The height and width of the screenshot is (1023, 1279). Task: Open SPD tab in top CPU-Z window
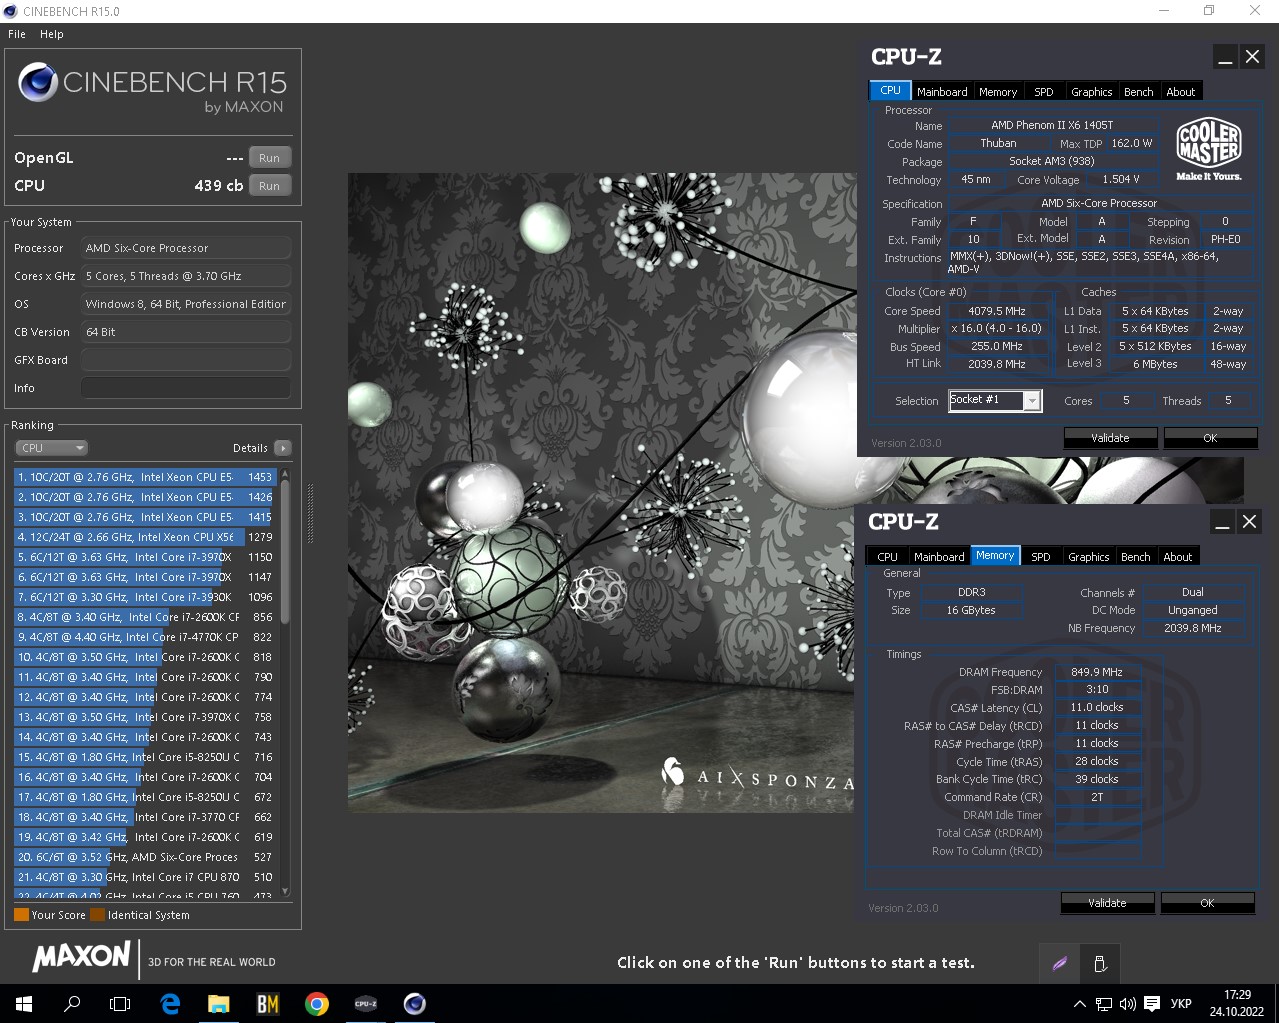[1044, 92]
